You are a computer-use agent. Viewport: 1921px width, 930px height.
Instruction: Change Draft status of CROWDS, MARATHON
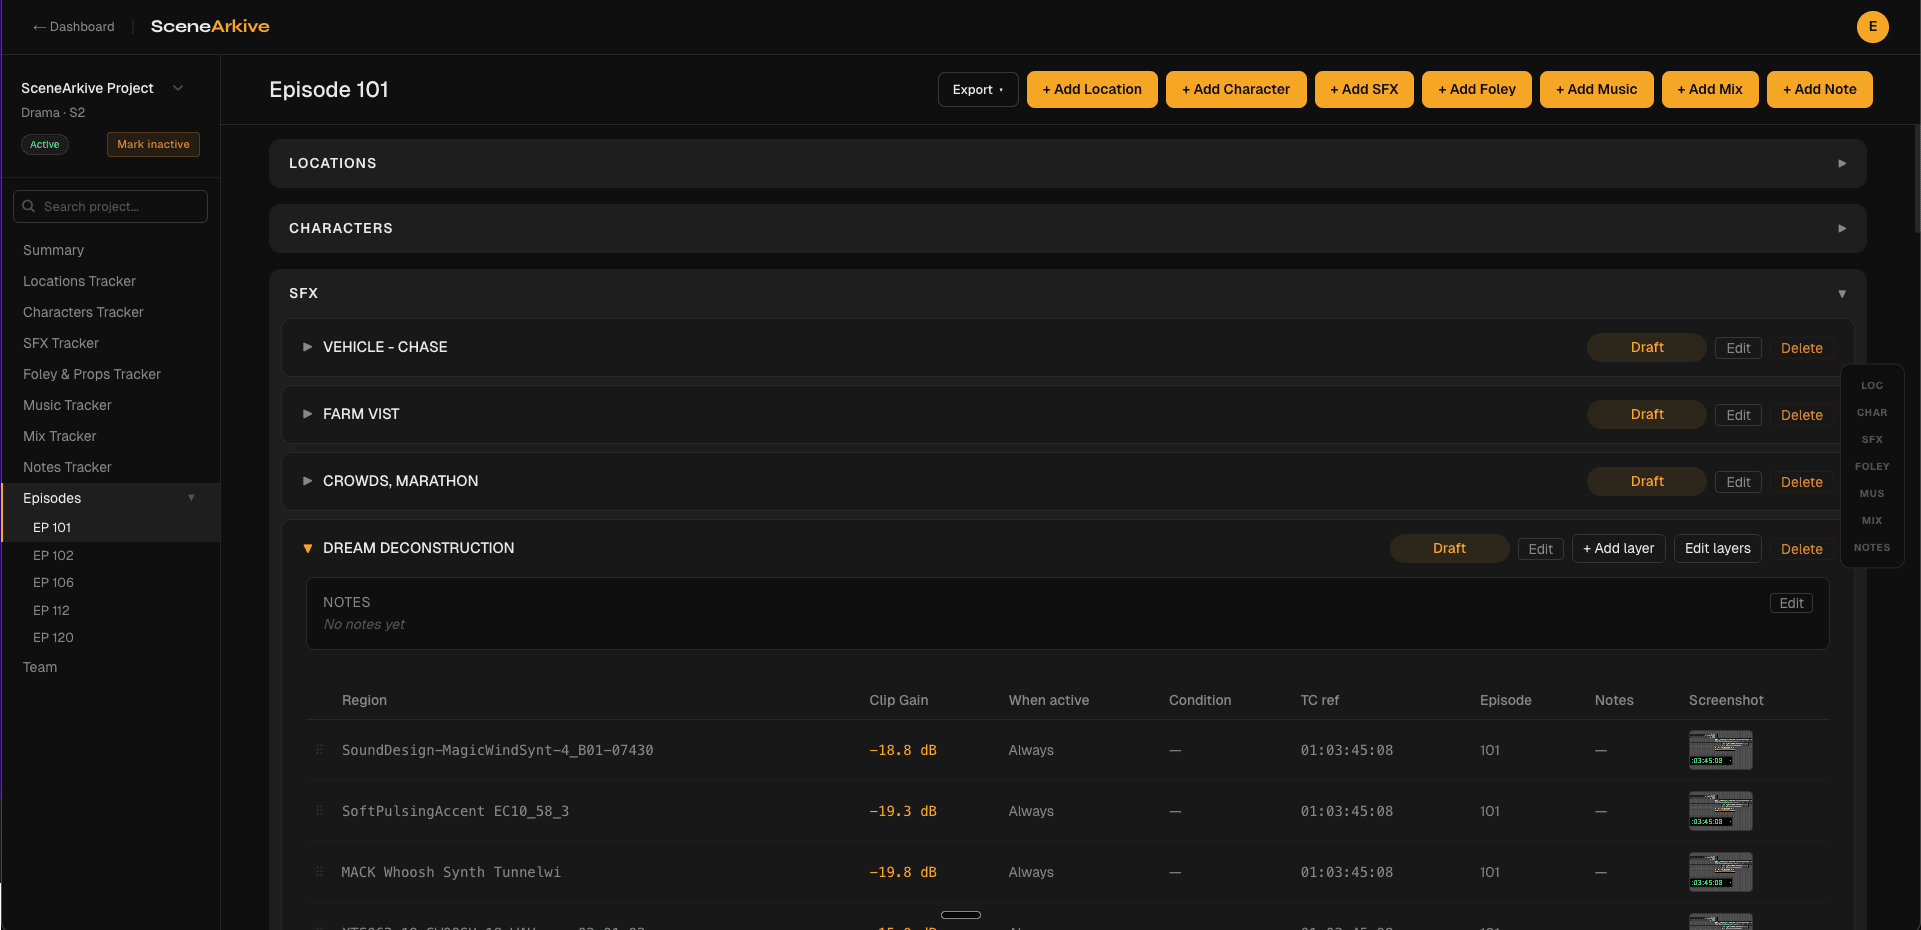1647,482
